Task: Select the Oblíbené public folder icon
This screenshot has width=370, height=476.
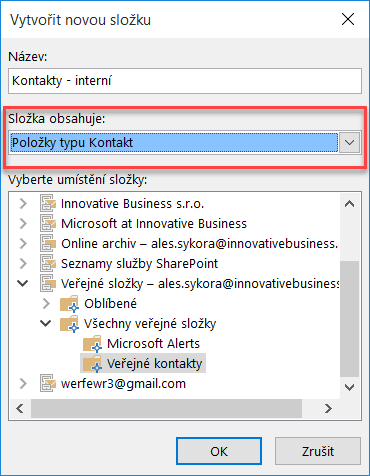Action: click(70, 304)
